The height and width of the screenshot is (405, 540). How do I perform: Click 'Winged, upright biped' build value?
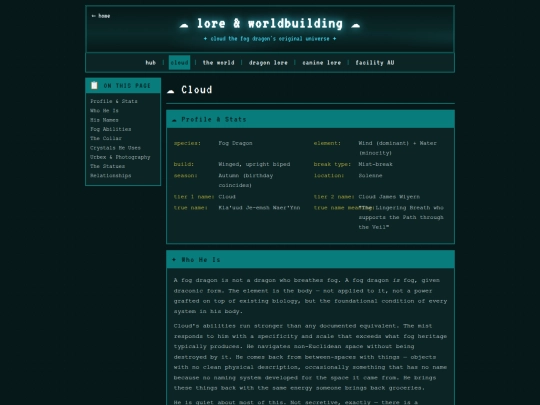(254, 164)
